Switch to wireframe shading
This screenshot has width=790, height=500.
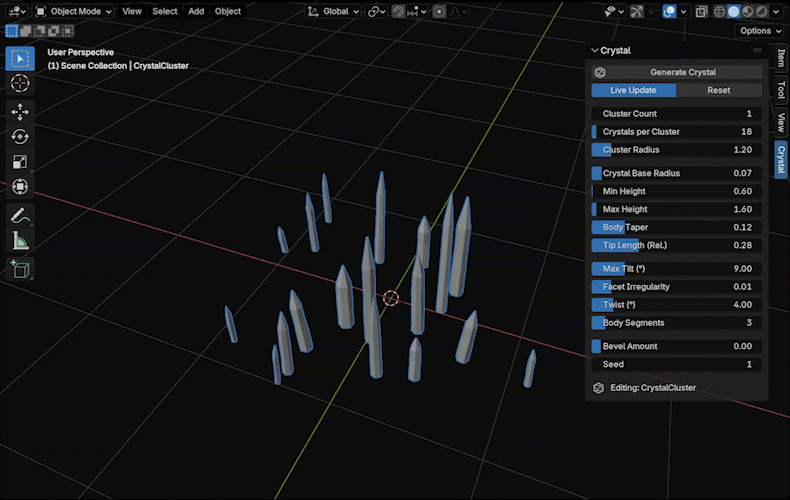[x=719, y=11]
